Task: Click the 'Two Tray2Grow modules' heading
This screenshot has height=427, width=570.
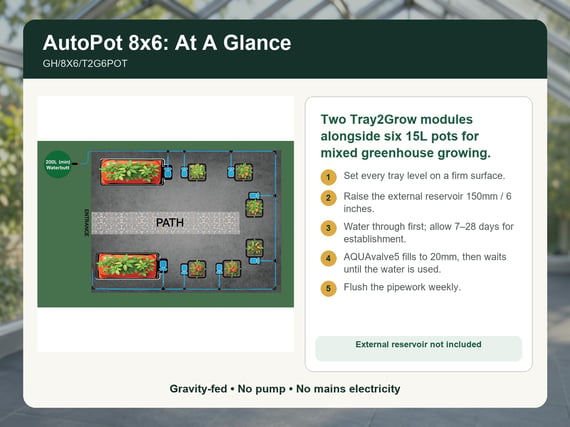Action: [x=405, y=136]
